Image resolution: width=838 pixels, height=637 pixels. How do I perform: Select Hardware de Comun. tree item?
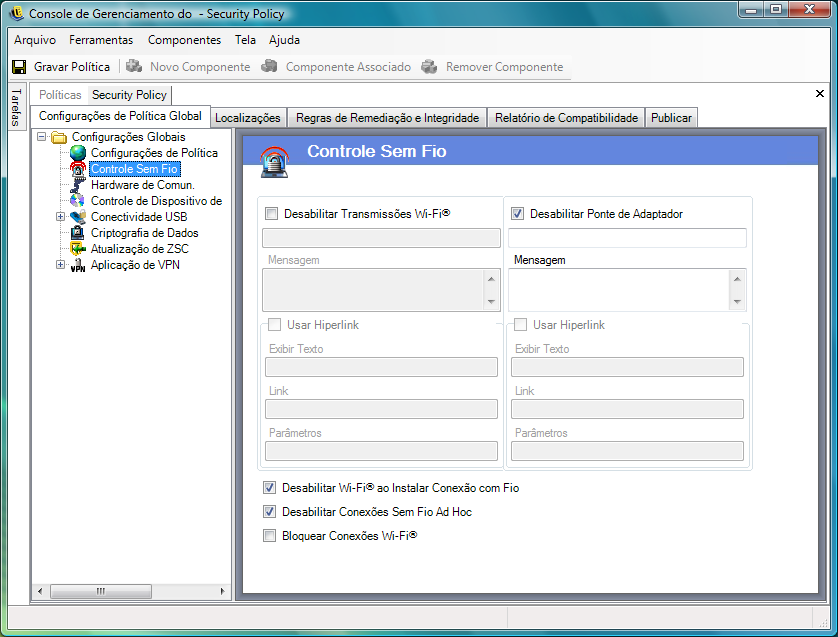(143, 185)
